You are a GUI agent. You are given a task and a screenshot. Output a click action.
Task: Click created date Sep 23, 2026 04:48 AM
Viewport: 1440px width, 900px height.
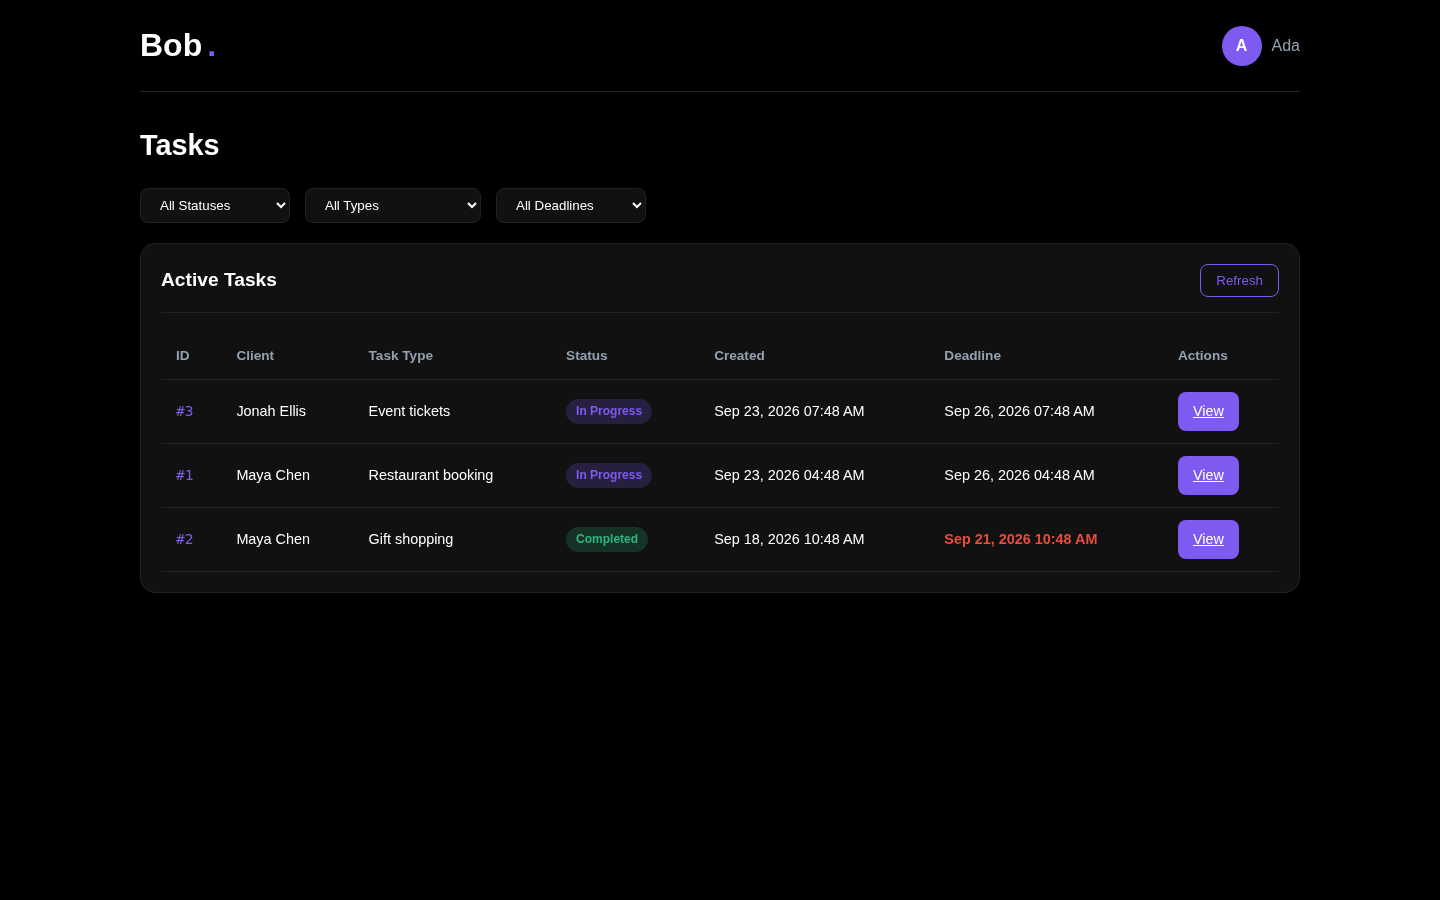click(789, 475)
